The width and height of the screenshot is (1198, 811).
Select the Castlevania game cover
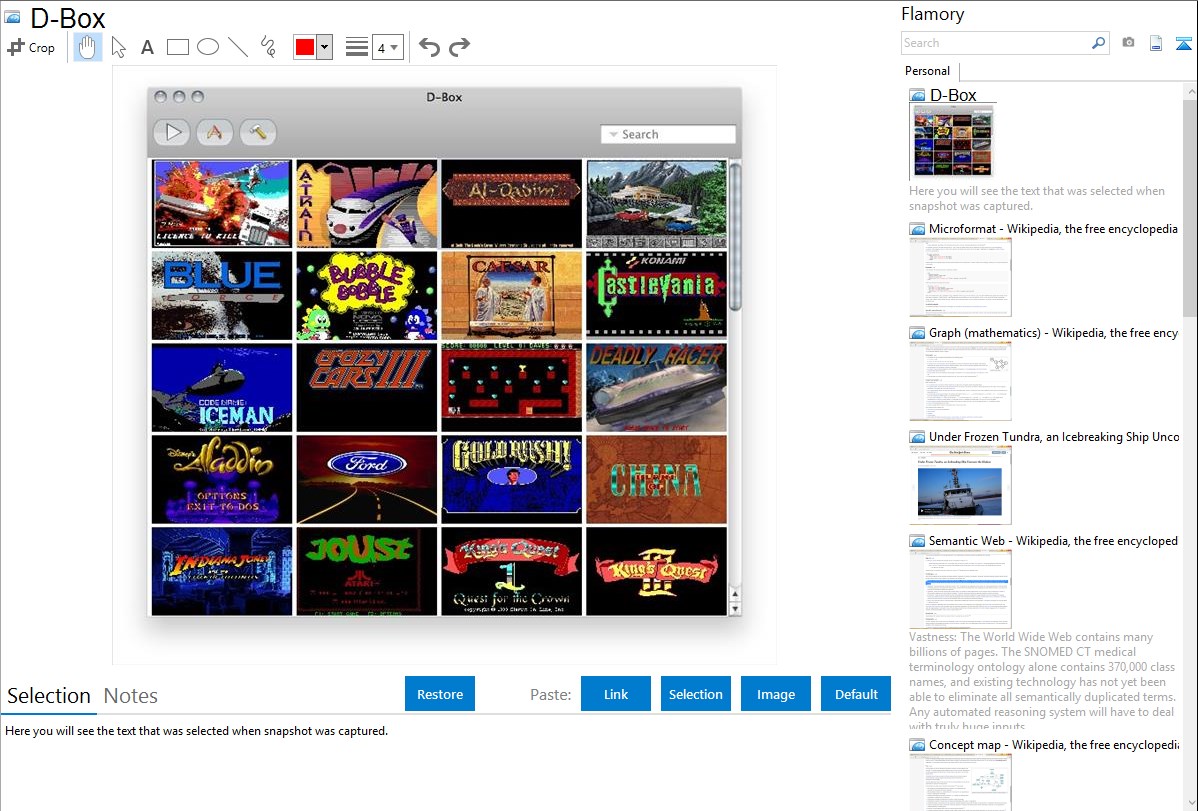656,295
